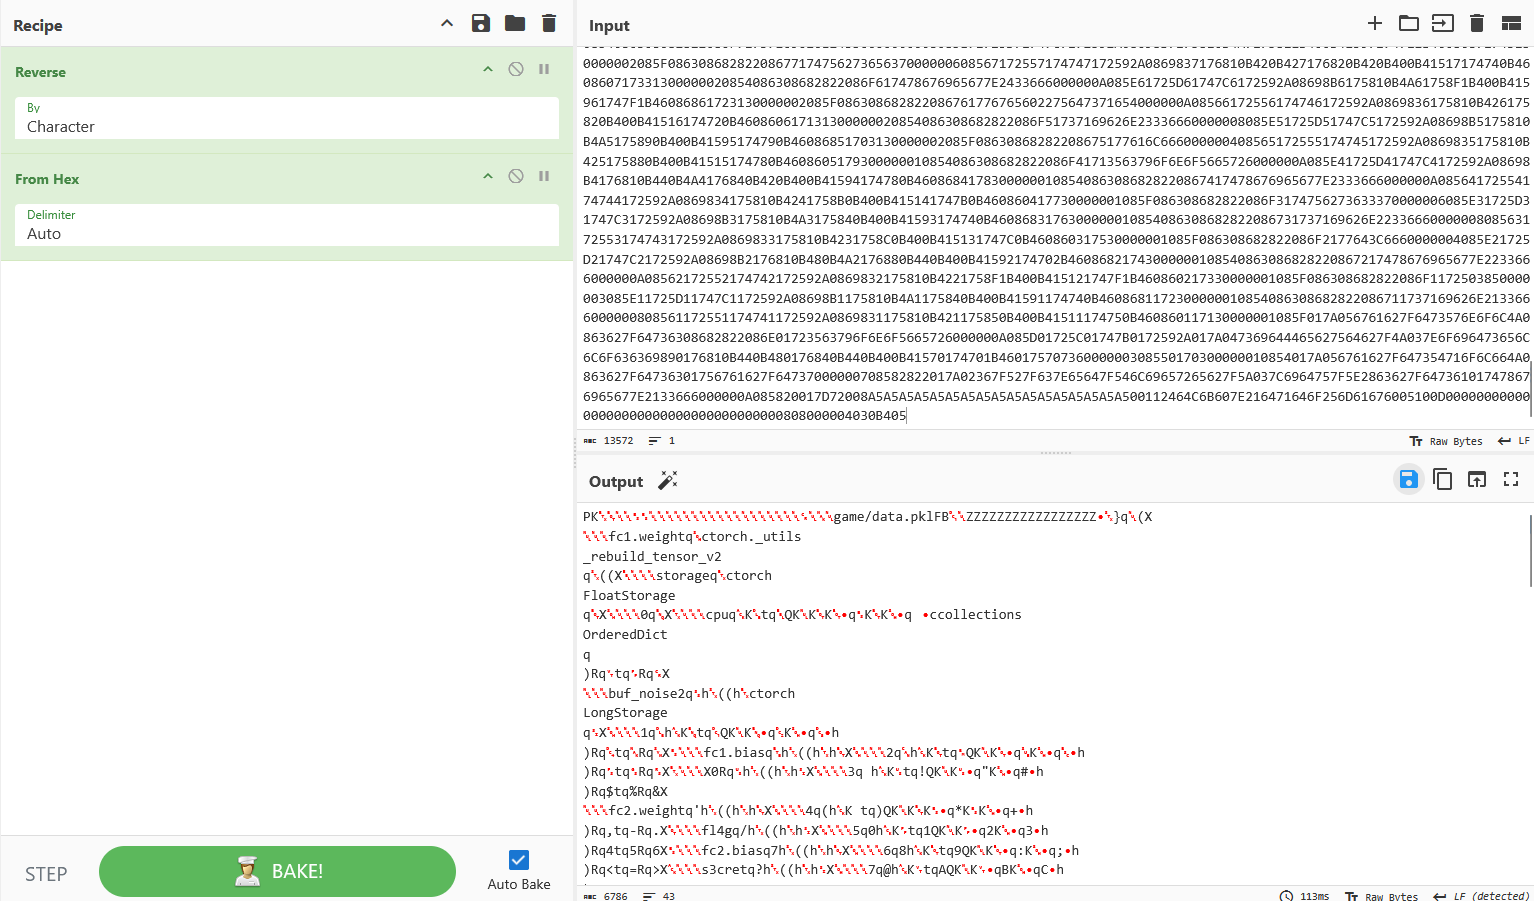The height and width of the screenshot is (901, 1534).
Task: Click the From Hex operation title
Action: [47, 179]
